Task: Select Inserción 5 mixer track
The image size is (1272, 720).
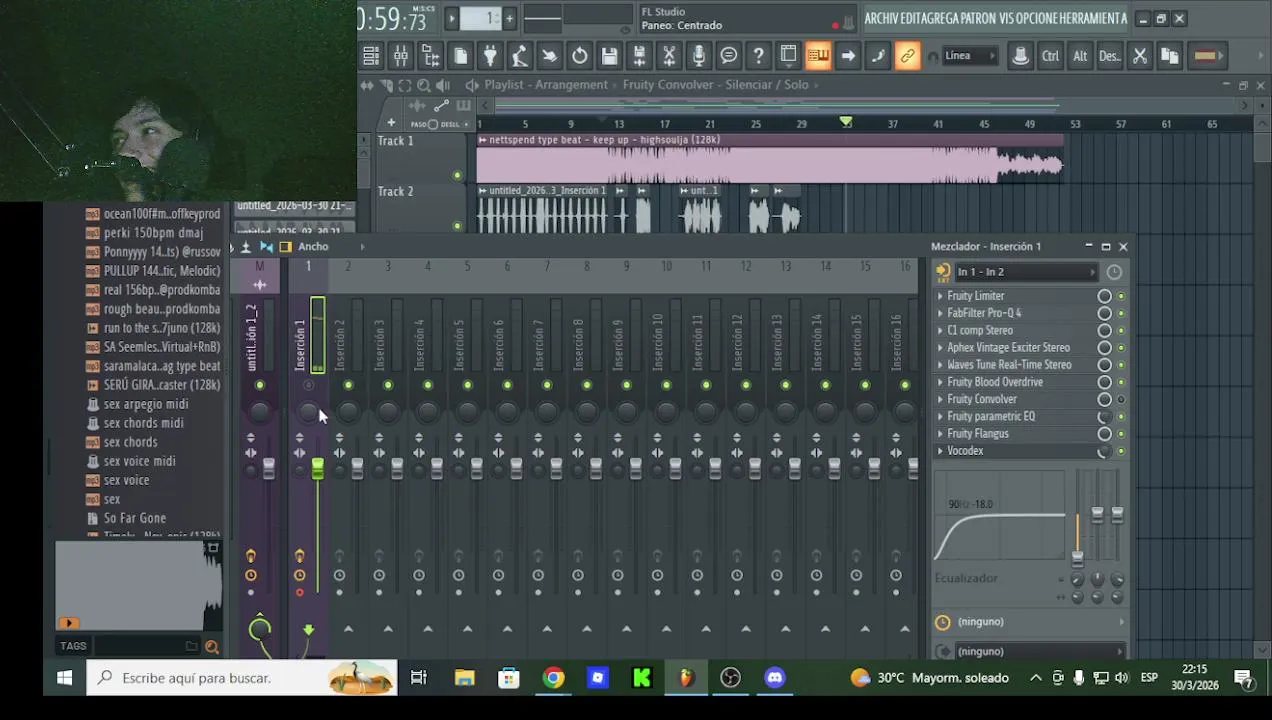Action: [467, 330]
